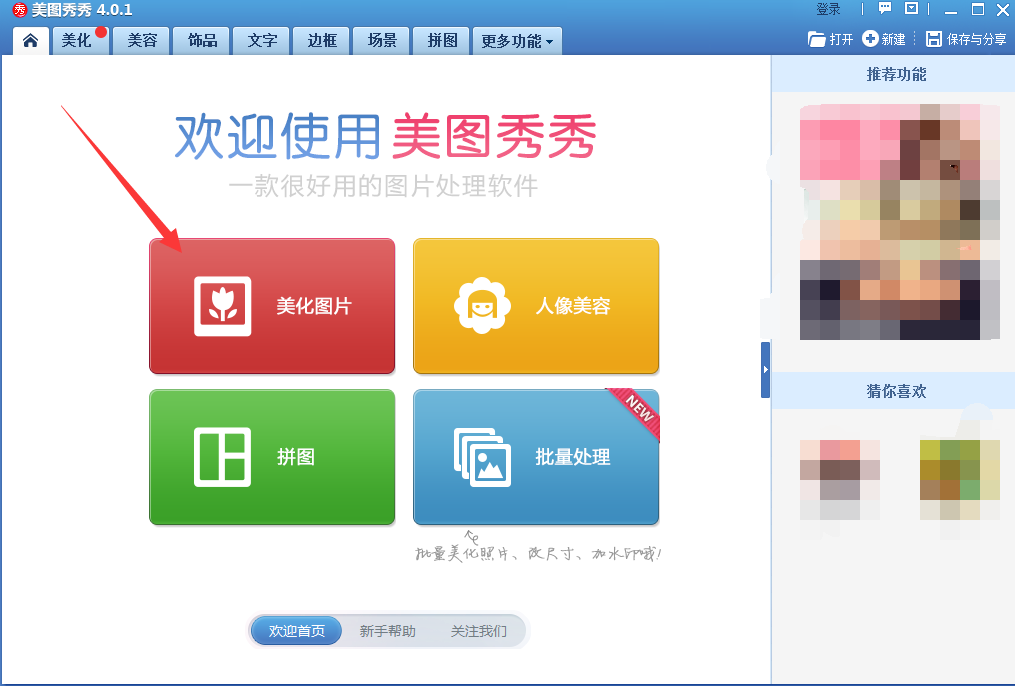Image resolution: width=1015 pixels, height=686 pixels.
Task: Open the 边框 tab
Action: (x=322, y=41)
